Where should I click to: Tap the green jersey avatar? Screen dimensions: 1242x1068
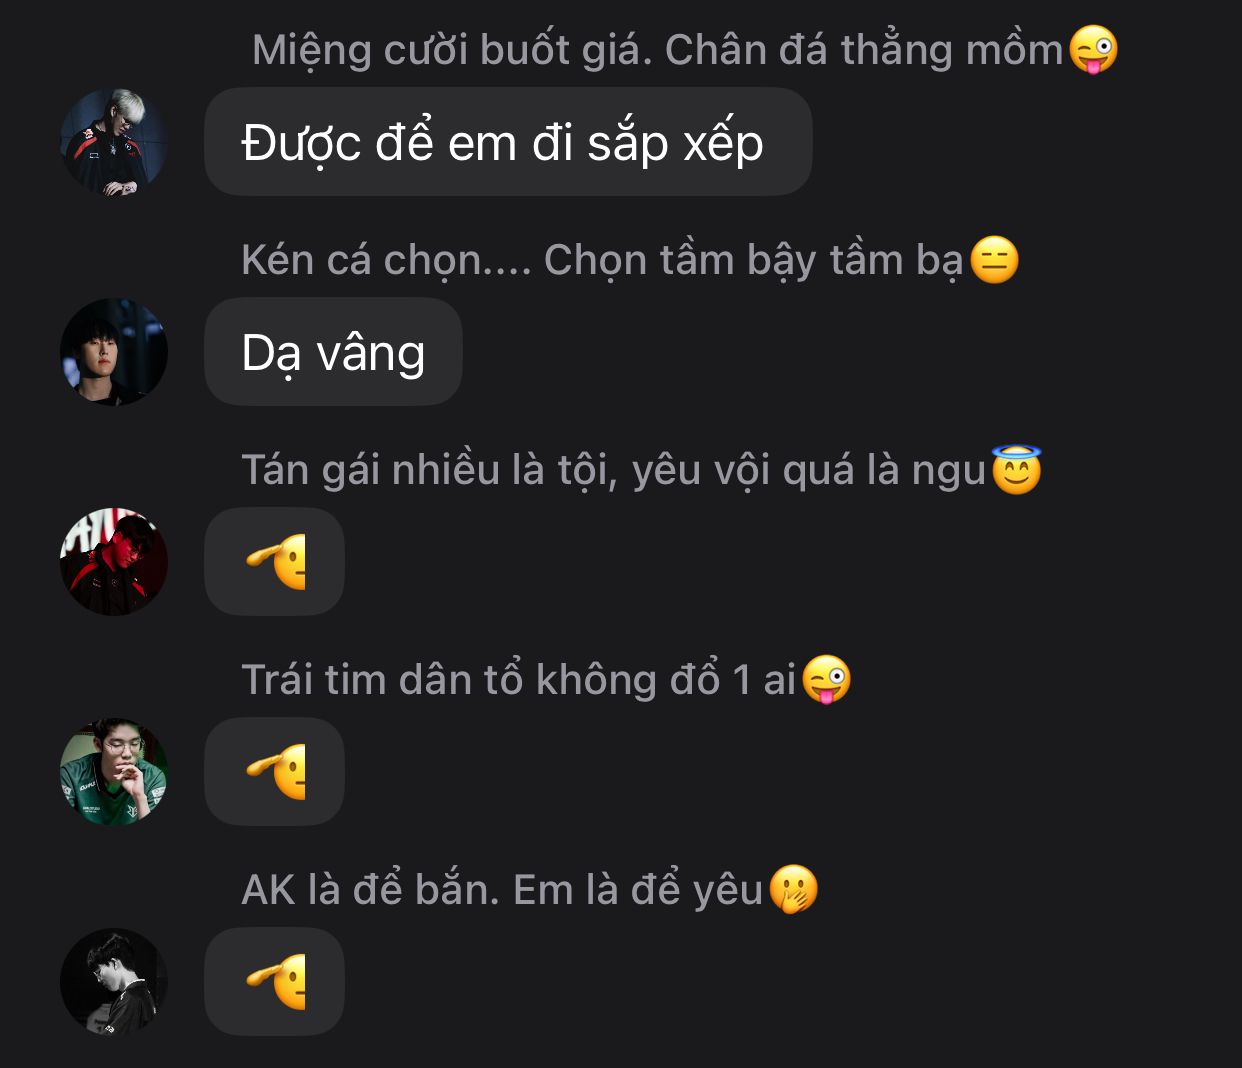coord(114,772)
